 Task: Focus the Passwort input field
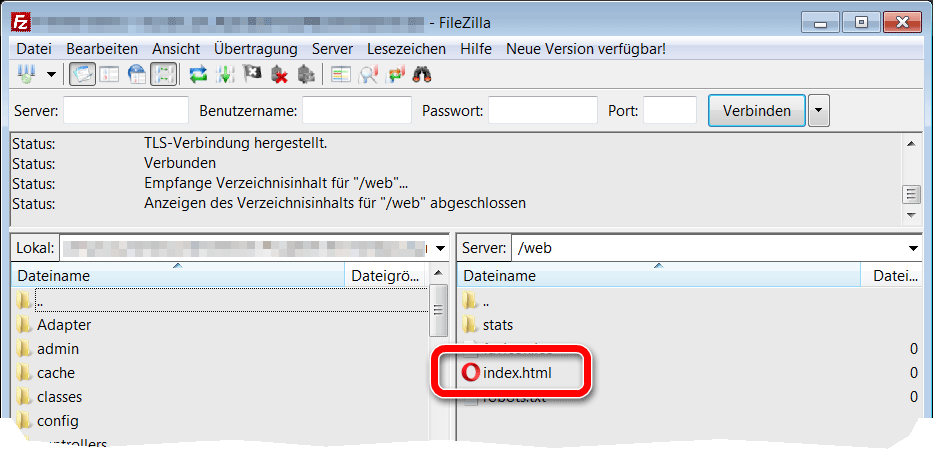click(543, 110)
